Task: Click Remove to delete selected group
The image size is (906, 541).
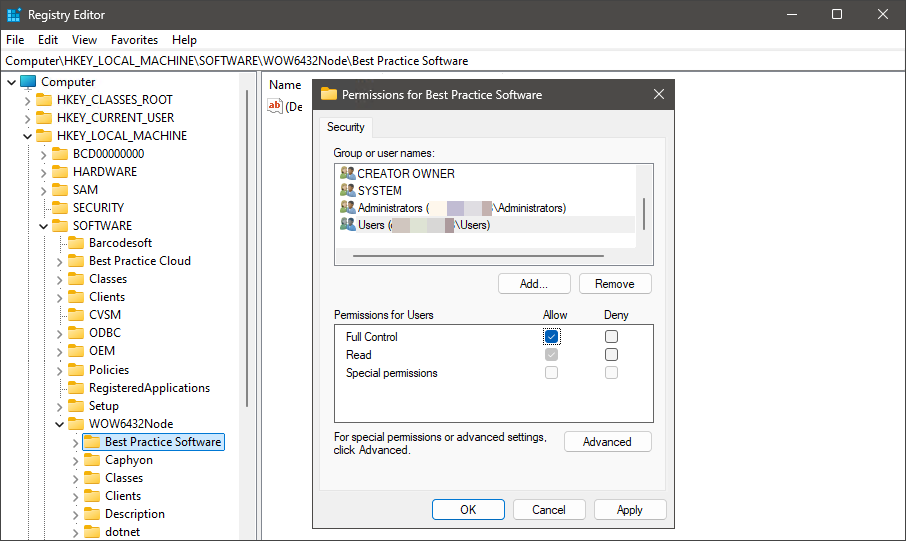Action: pyautogui.click(x=615, y=284)
